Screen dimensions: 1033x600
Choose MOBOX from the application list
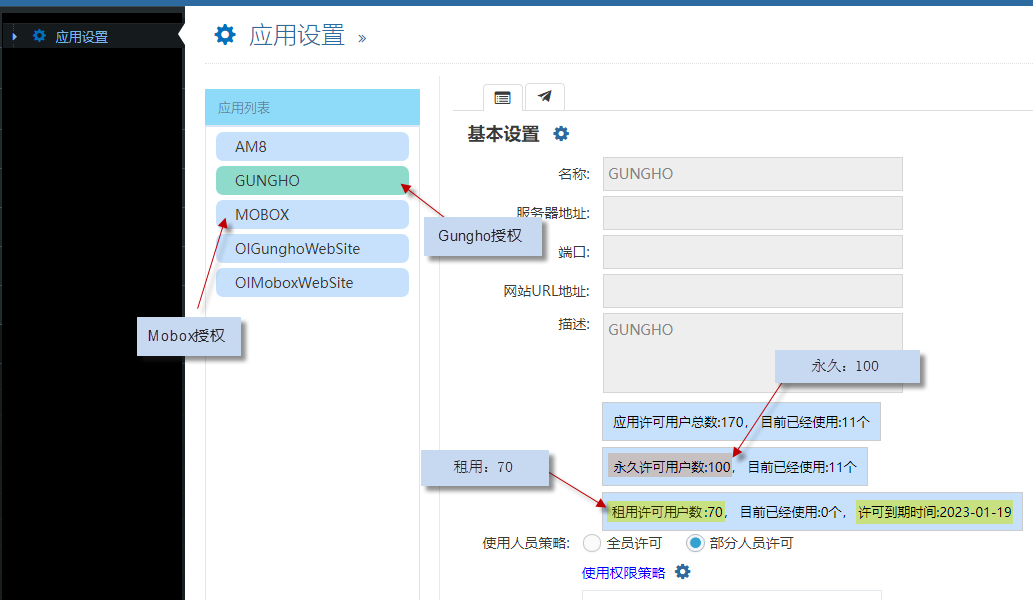pos(312,214)
